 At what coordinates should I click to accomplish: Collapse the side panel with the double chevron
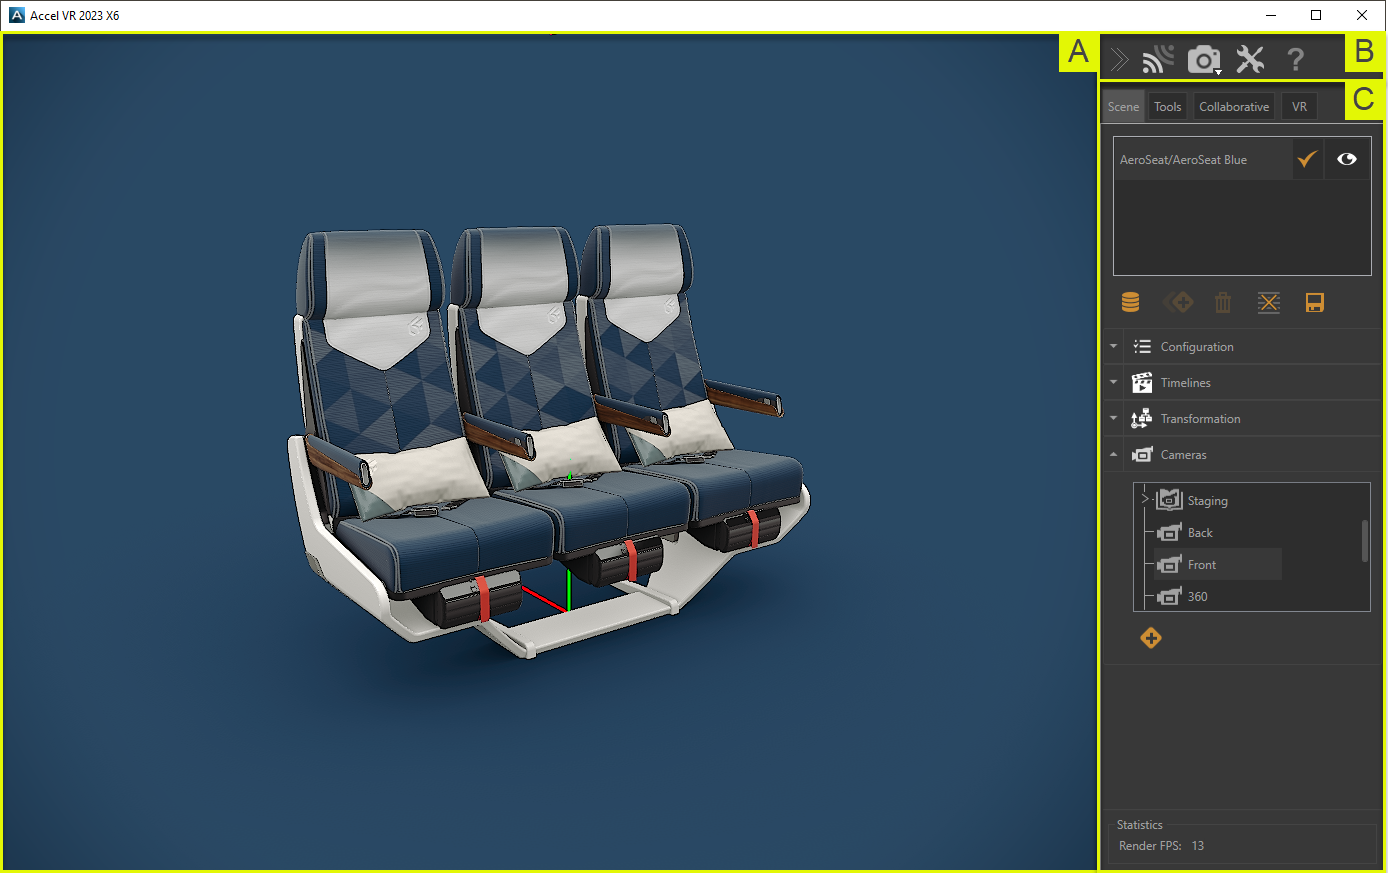pos(1119,60)
